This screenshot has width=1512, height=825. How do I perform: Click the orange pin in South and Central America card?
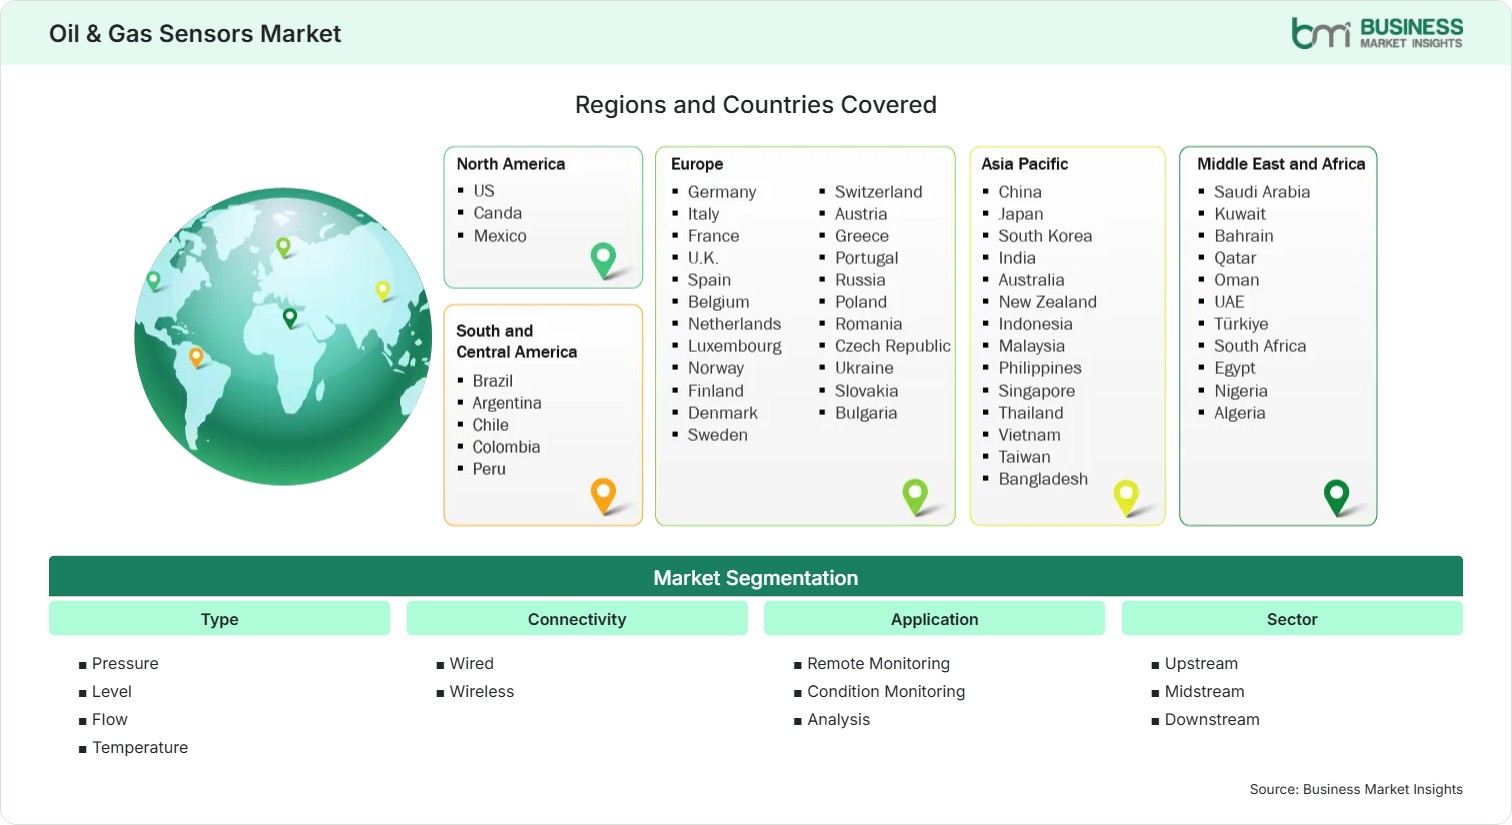[603, 495]
